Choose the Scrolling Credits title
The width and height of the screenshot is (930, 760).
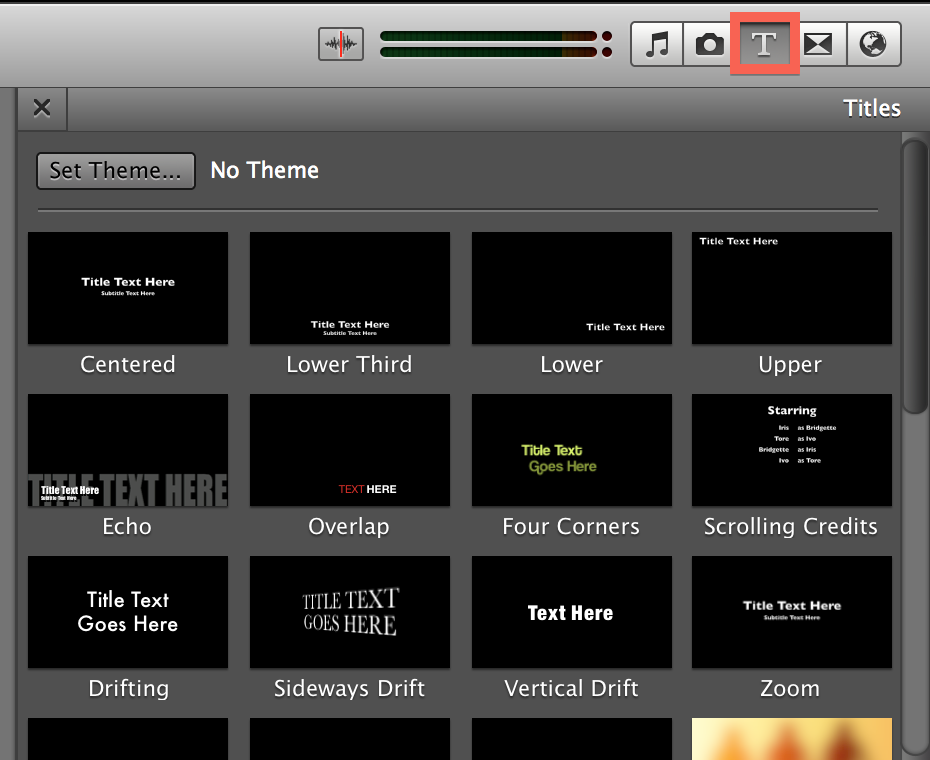pos(792,450)
